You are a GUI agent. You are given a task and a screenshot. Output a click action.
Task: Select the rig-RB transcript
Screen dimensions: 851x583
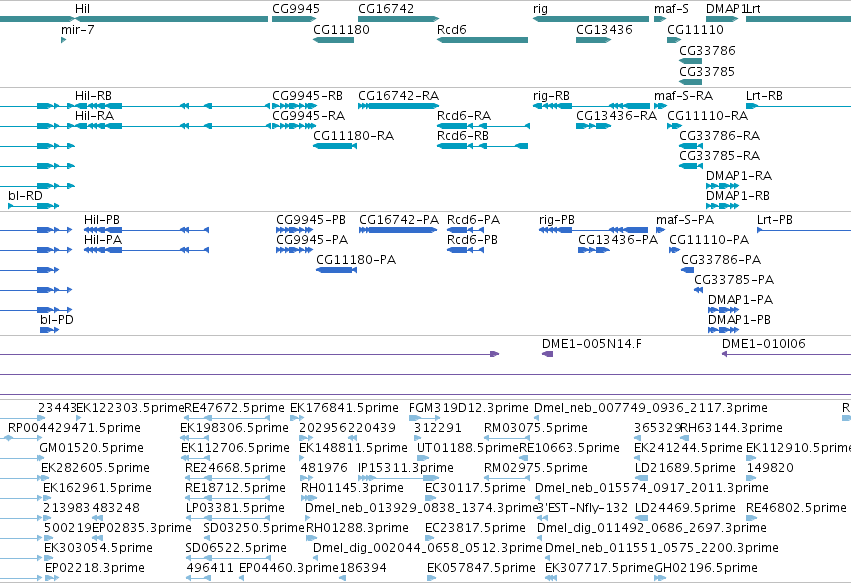[x=591, y=106]
